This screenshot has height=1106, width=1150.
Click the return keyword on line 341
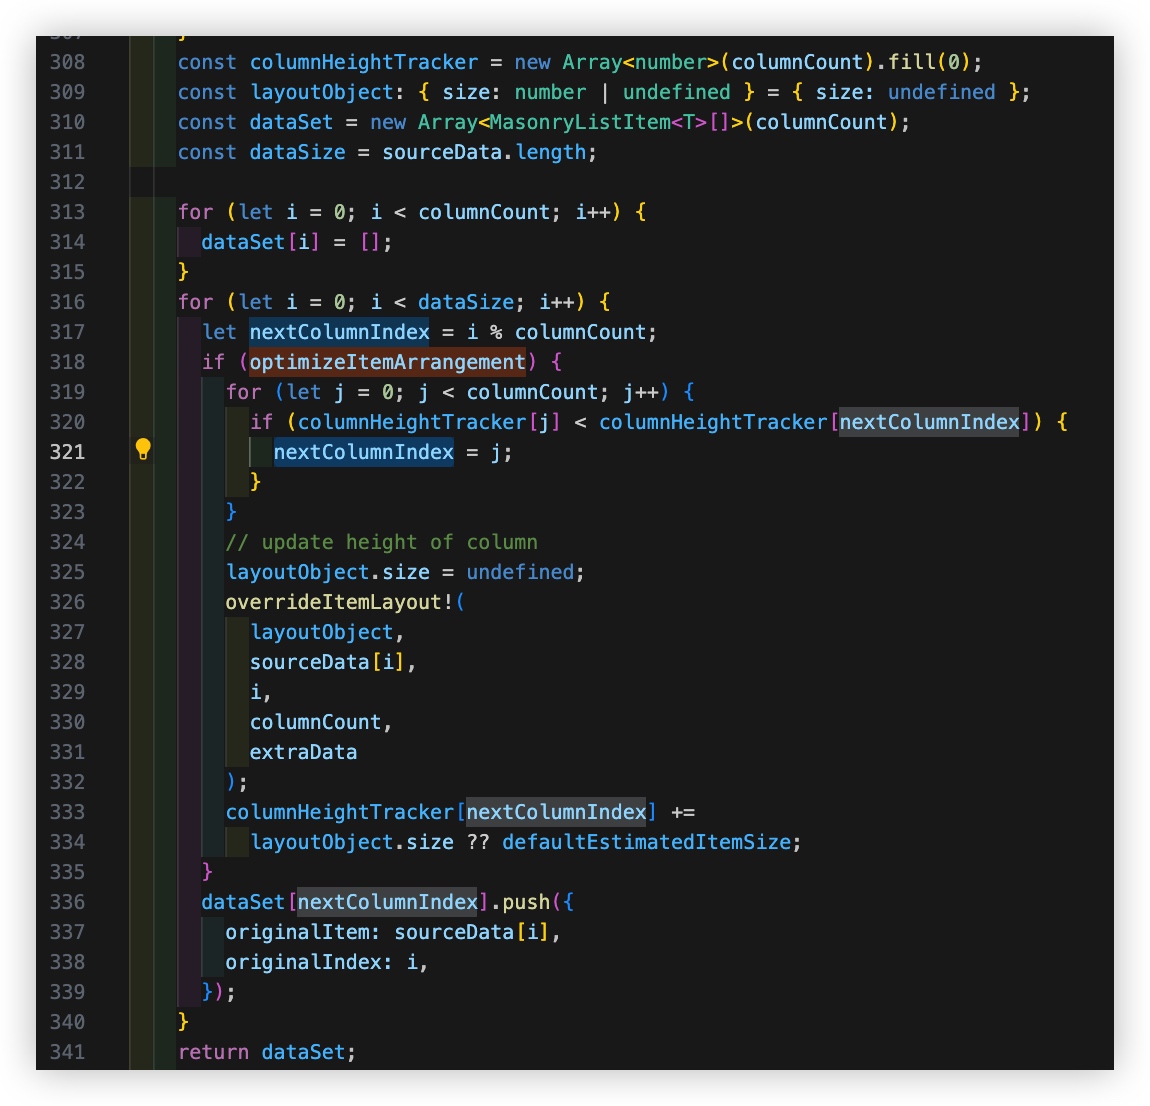[x=213, y=1052]
